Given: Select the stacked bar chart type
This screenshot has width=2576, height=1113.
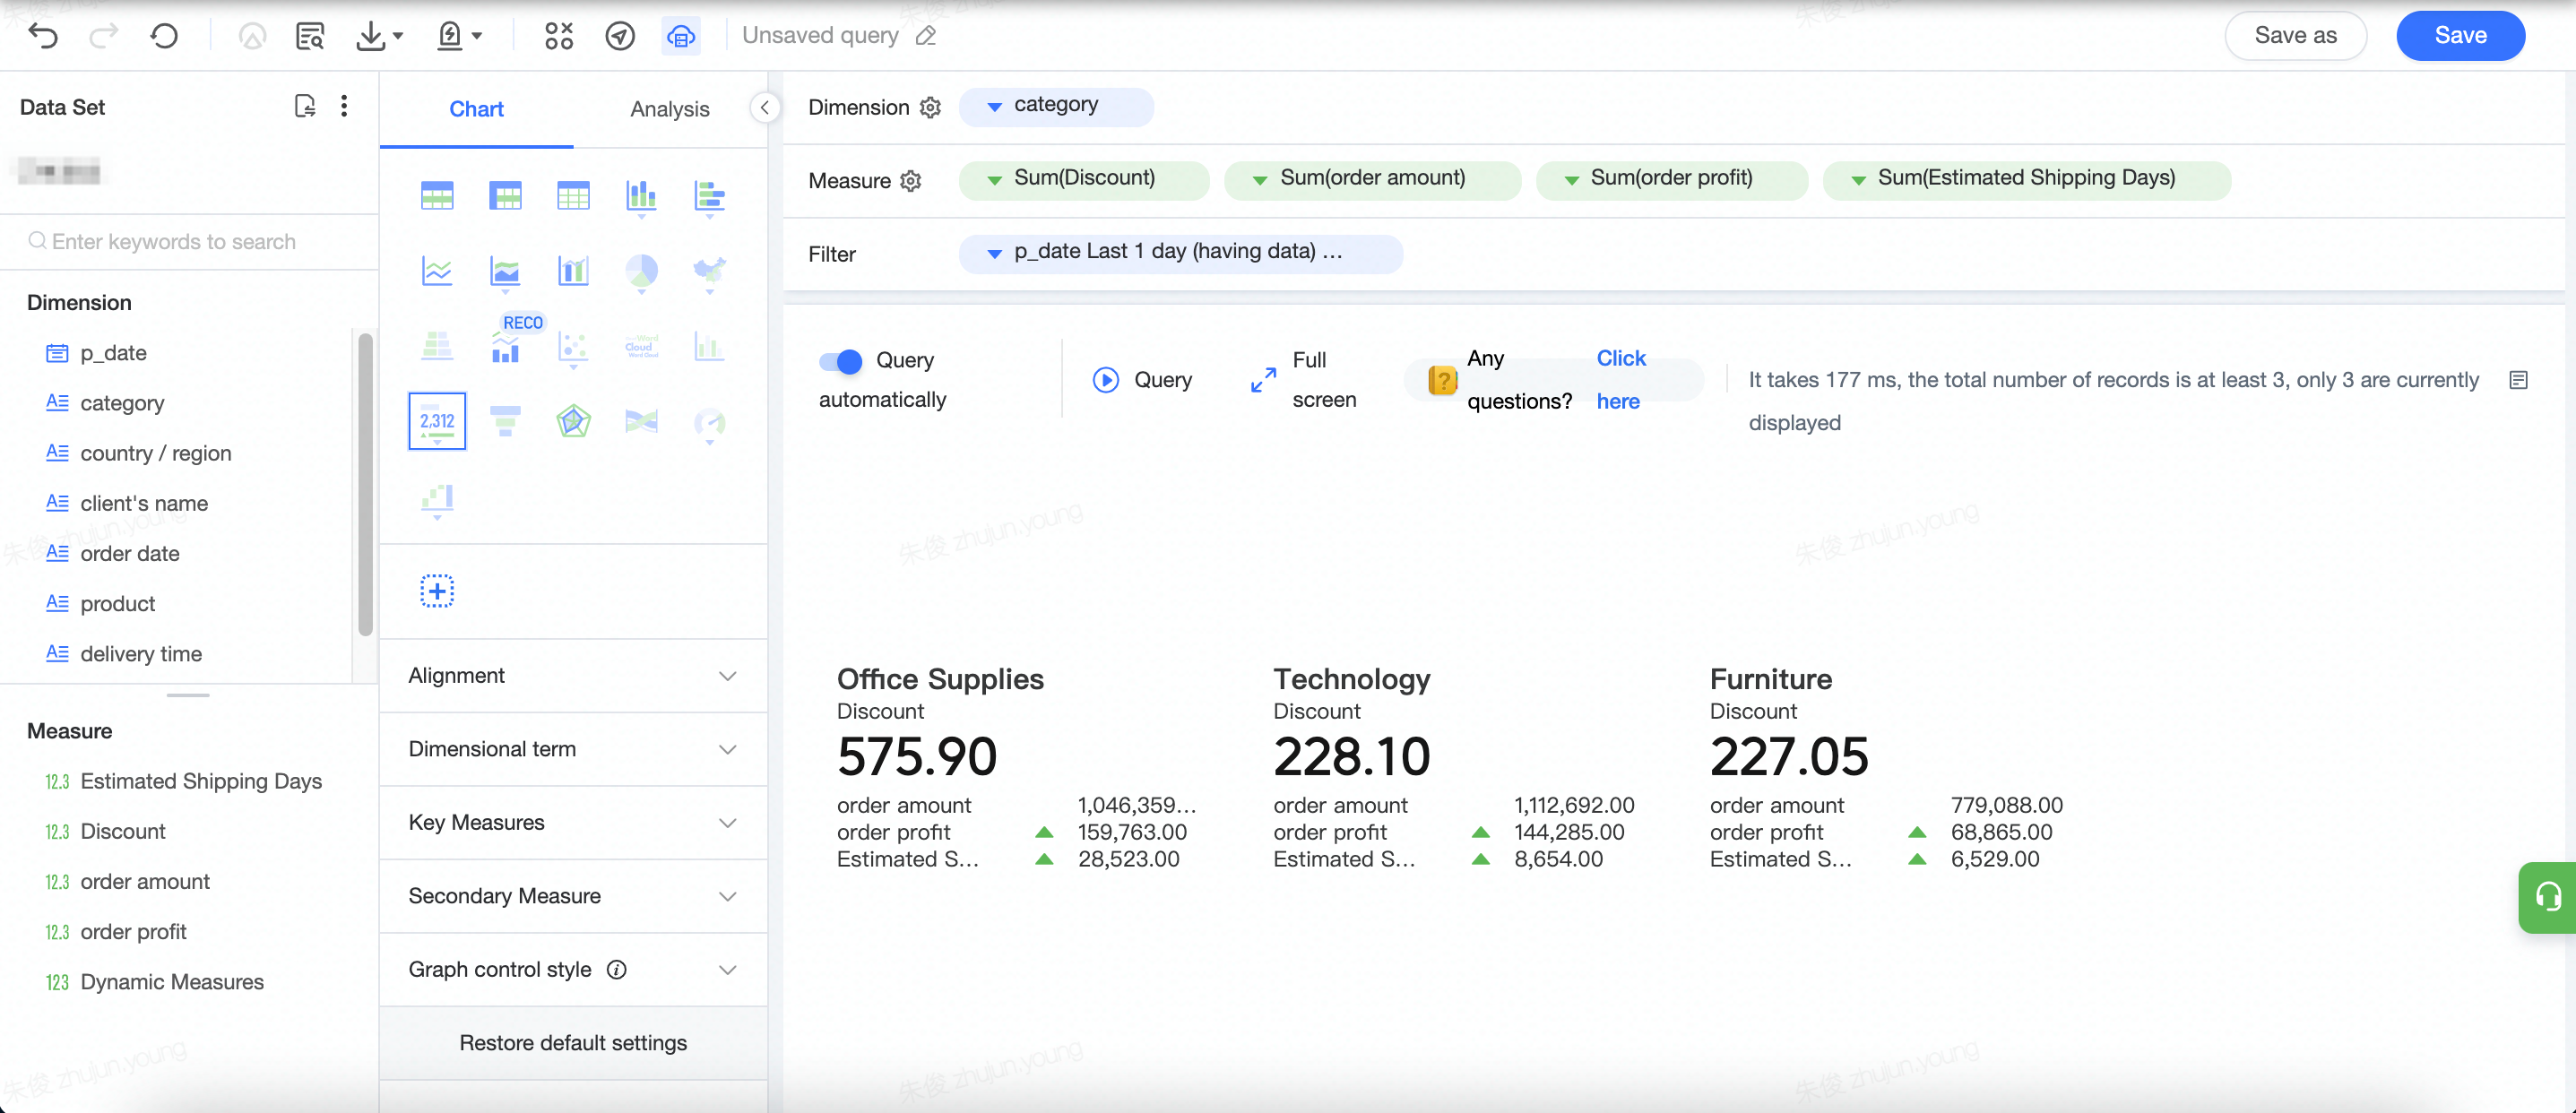Looking at the screenshot, I should pyautogui.click(x=641, y=195).
